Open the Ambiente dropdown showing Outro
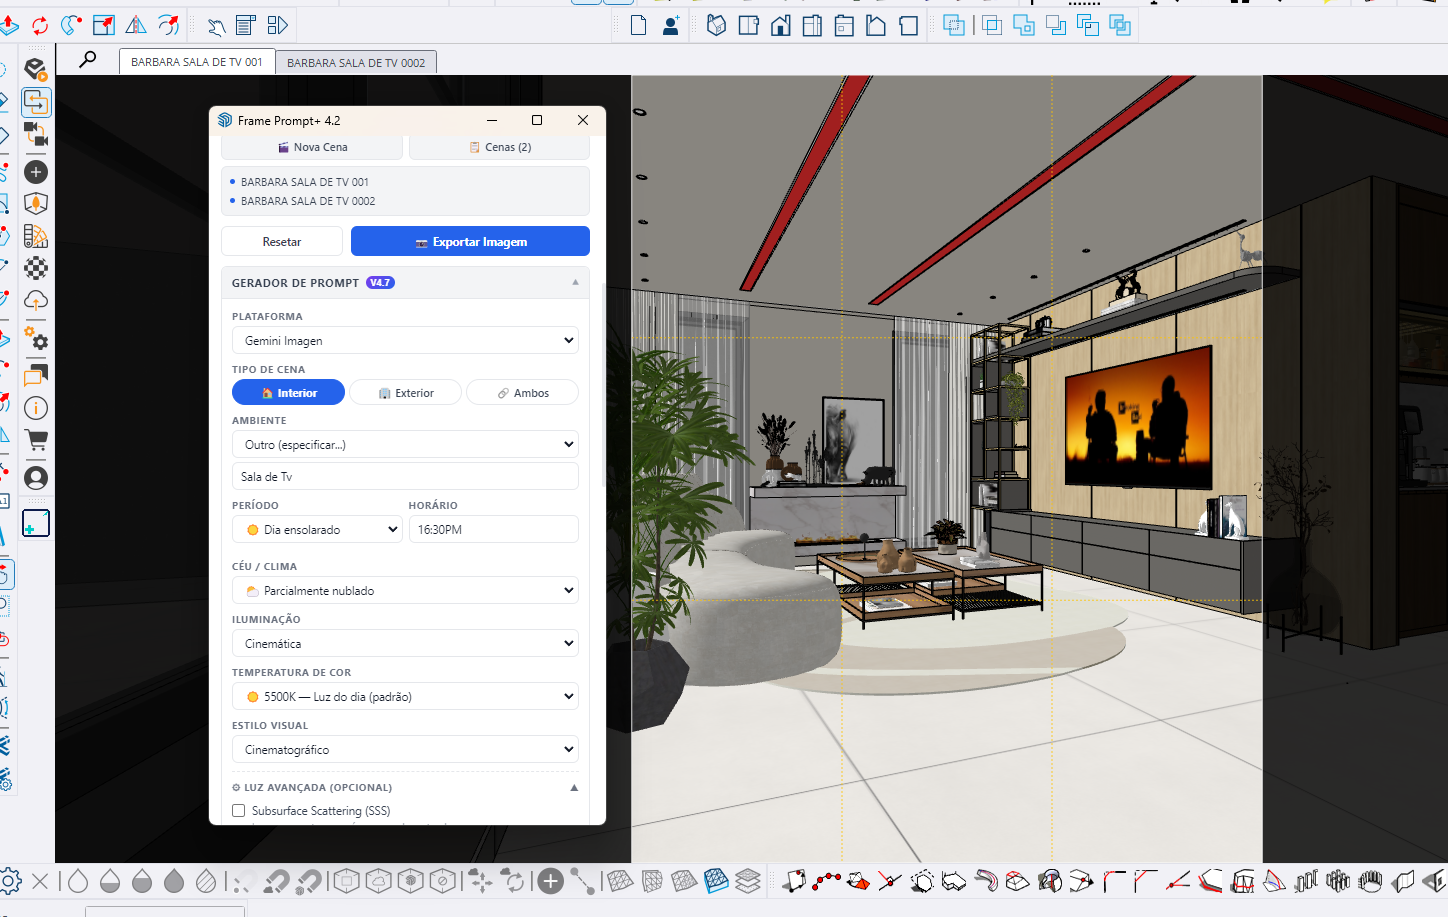This screenshot has height=917, width=1448. [x=405, y=444]
